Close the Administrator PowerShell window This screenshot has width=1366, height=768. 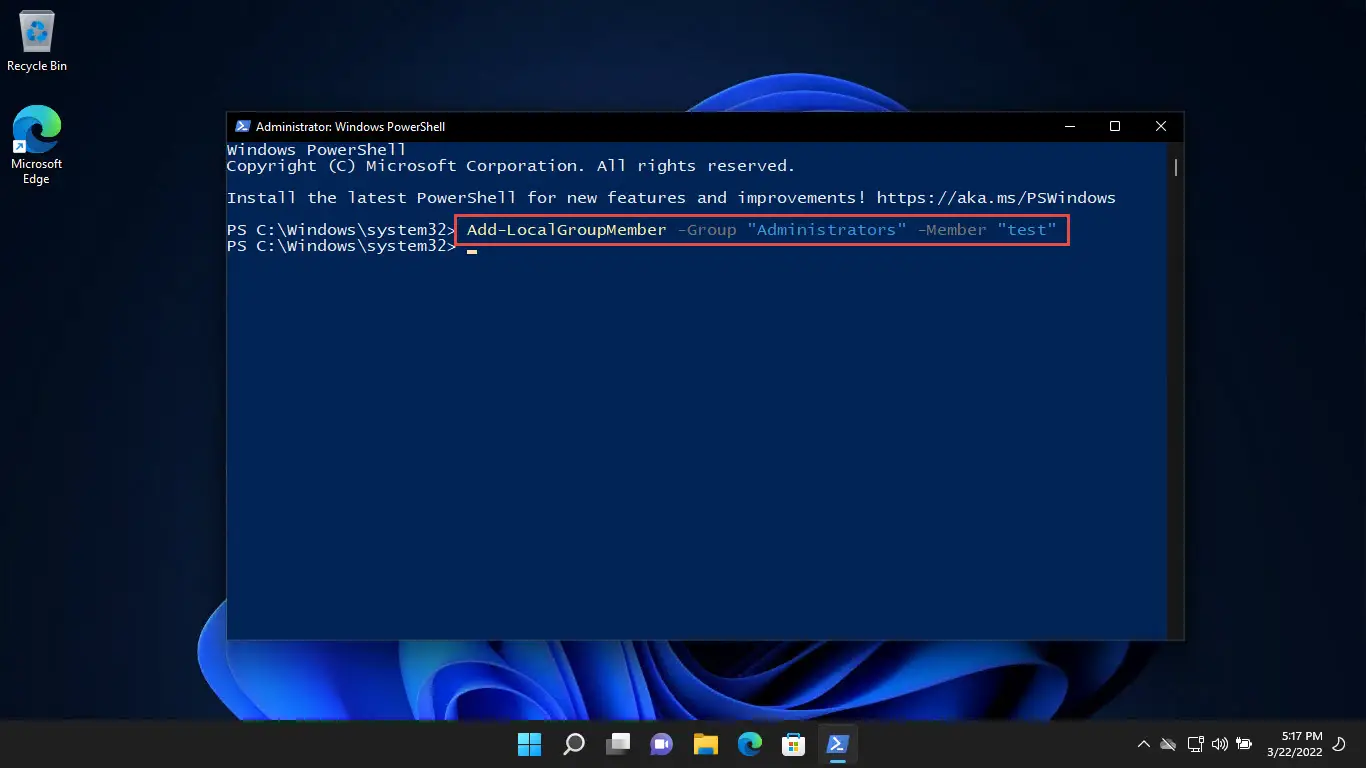1161,127
